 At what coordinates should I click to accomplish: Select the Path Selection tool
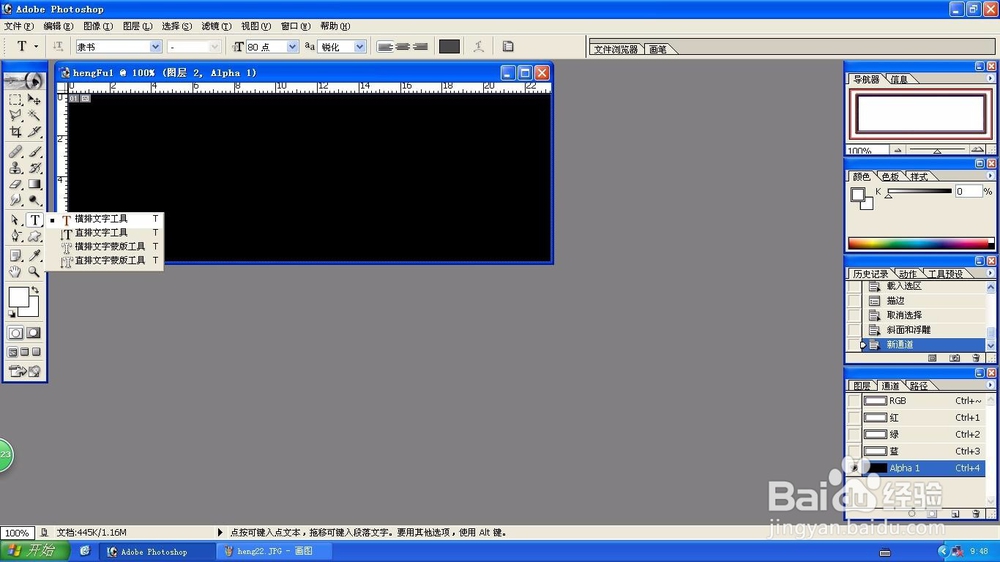click(15, 220)
